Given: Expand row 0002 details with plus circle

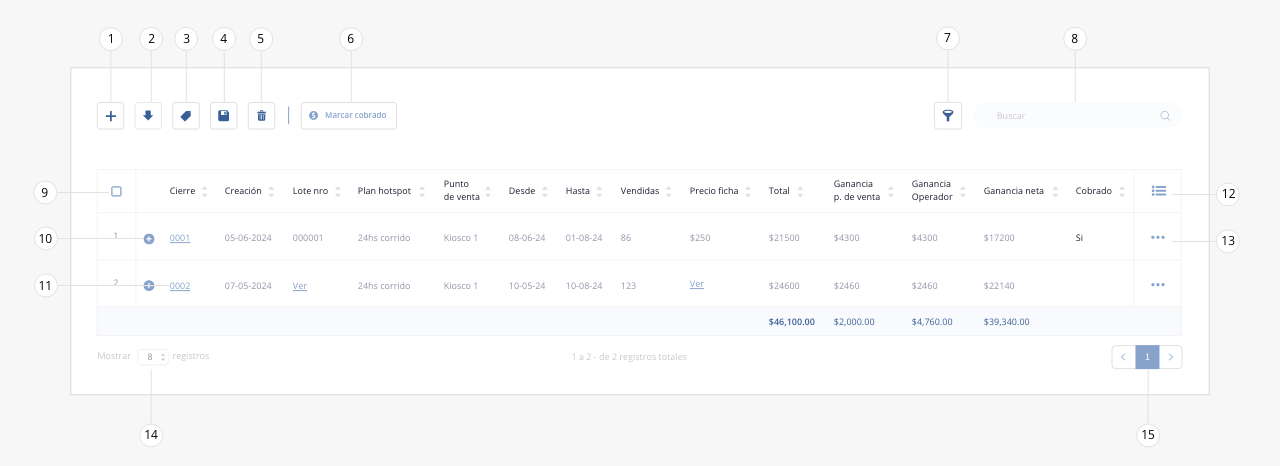Looking at the screenshot, I should pyautogui.click(x=149, y=286).
